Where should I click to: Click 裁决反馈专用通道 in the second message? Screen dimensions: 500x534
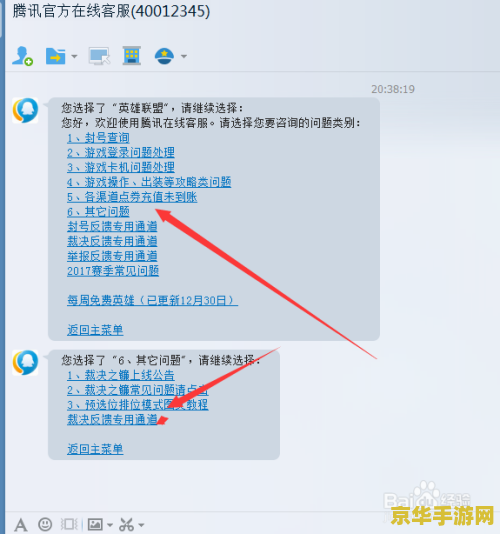coord(112,420)
